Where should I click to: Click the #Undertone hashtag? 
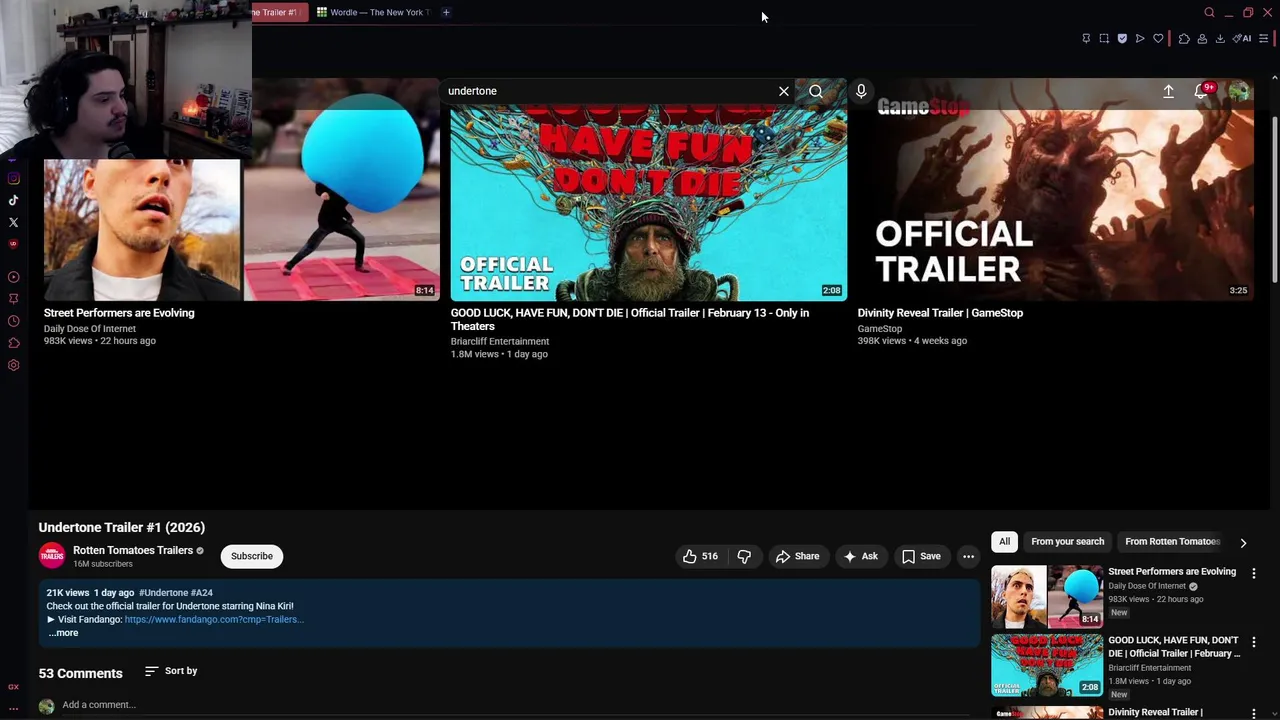coord(164,593)
